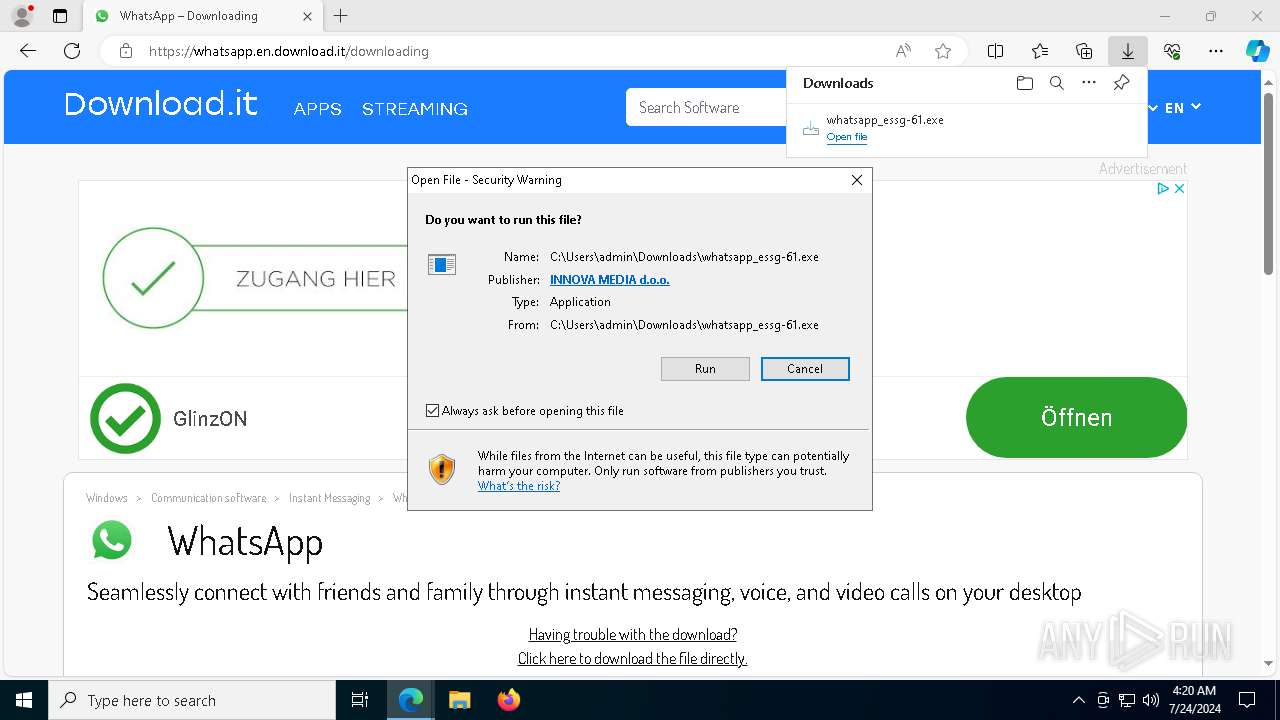Viewport: 1280px width, 720px height.
Task: Open the volume control in the tray
Action: (1150, 700)
